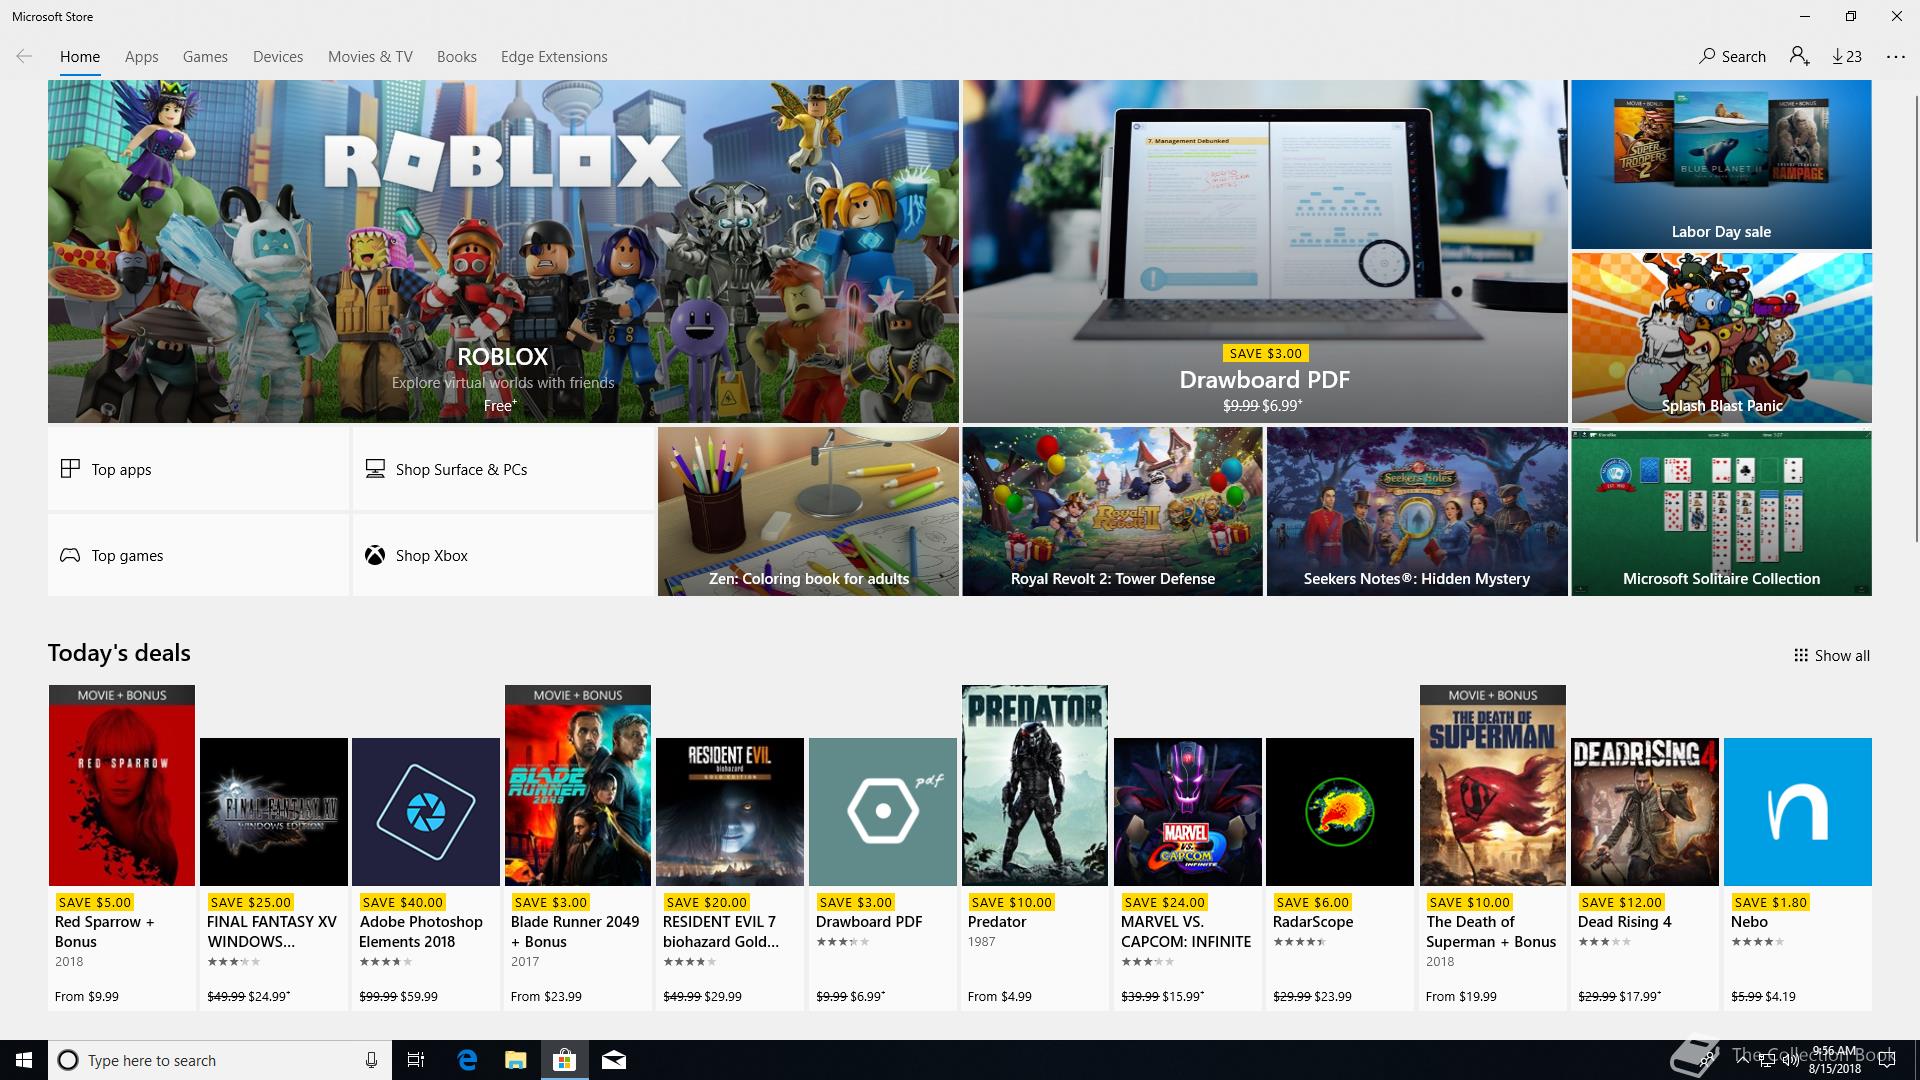The width and height of the screenshot is (1920, 1080).
Task: Click the Cortana microphone icon
Action: click(x=371, y=1060)
